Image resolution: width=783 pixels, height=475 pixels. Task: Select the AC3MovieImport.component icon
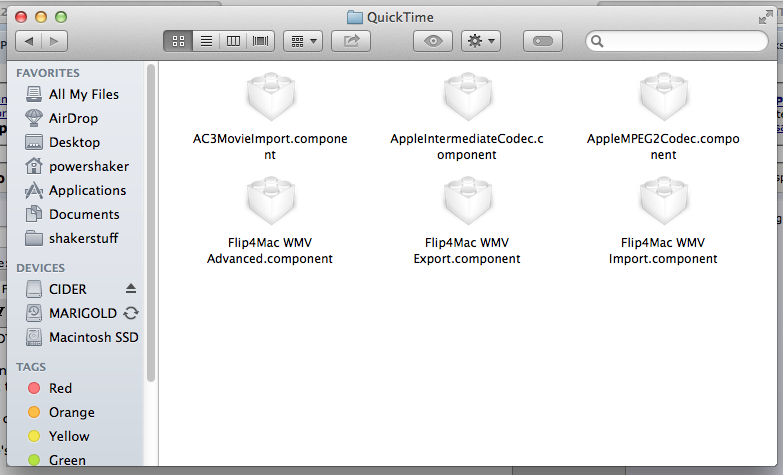(x=271, y=97)
